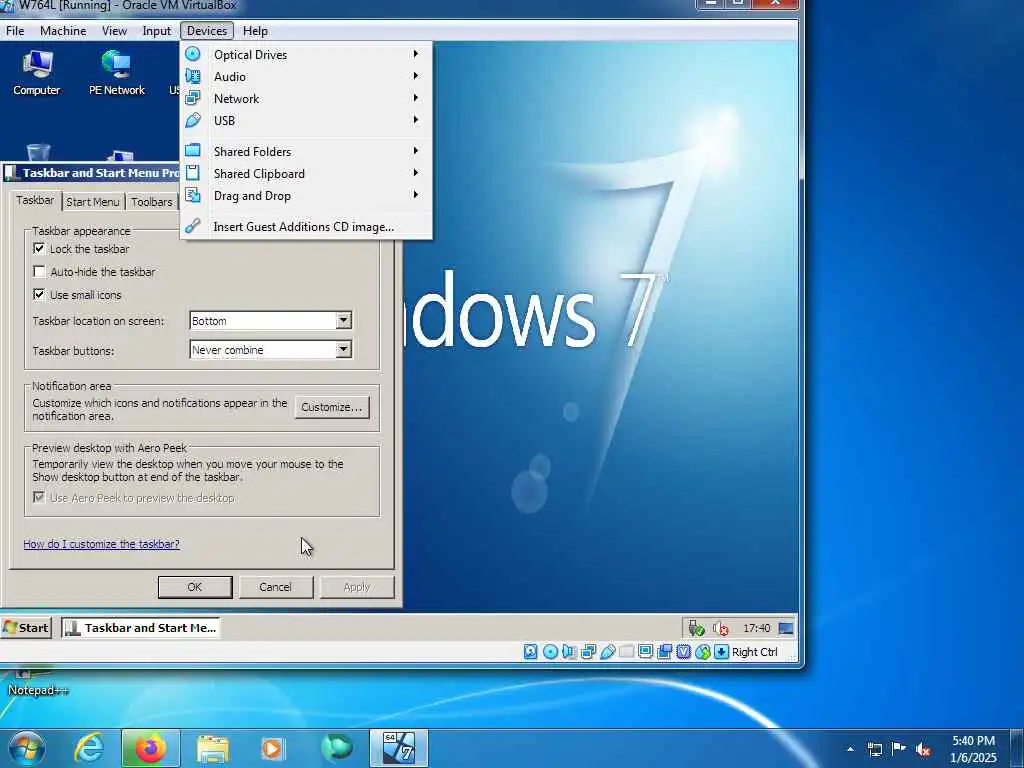This screenshot has height=768, width=1024.
Task: Open the View menu
Action: click(x=114, y=31)
